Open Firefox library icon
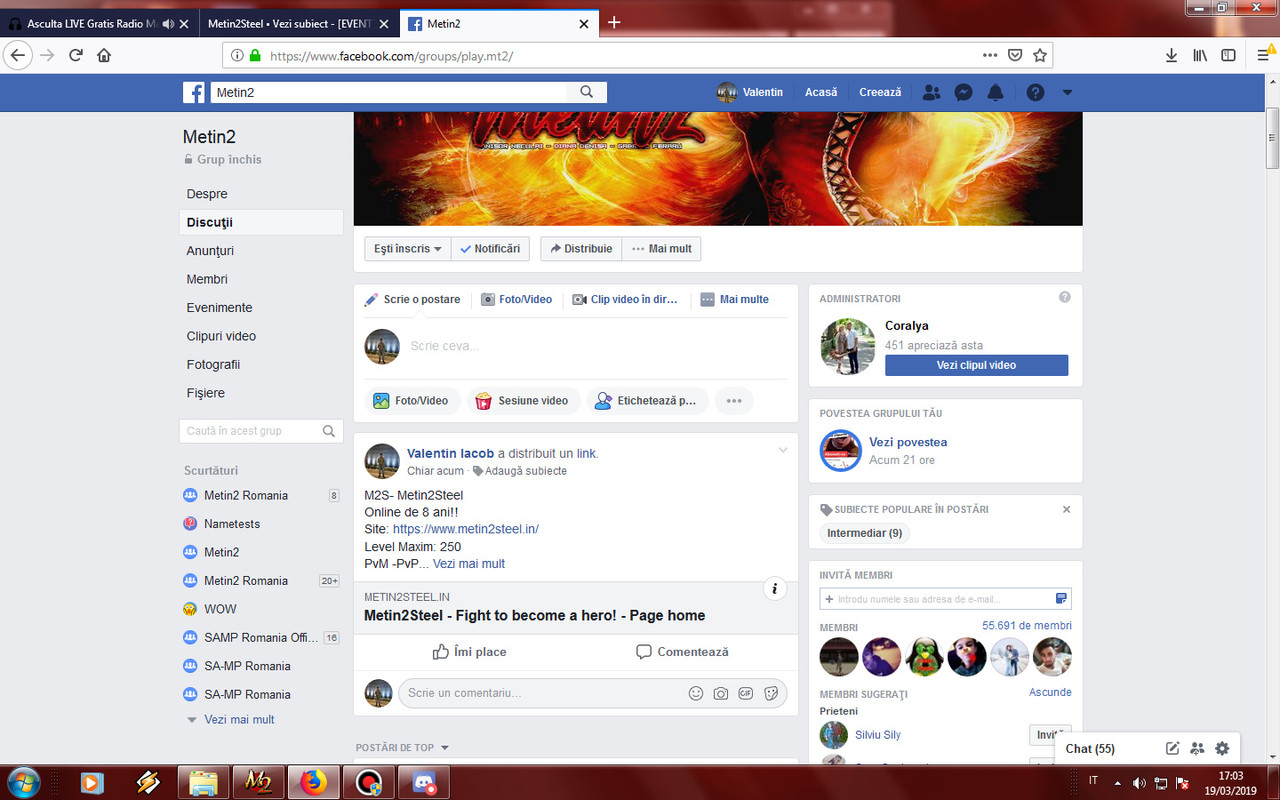 [x=1200, y=55]
